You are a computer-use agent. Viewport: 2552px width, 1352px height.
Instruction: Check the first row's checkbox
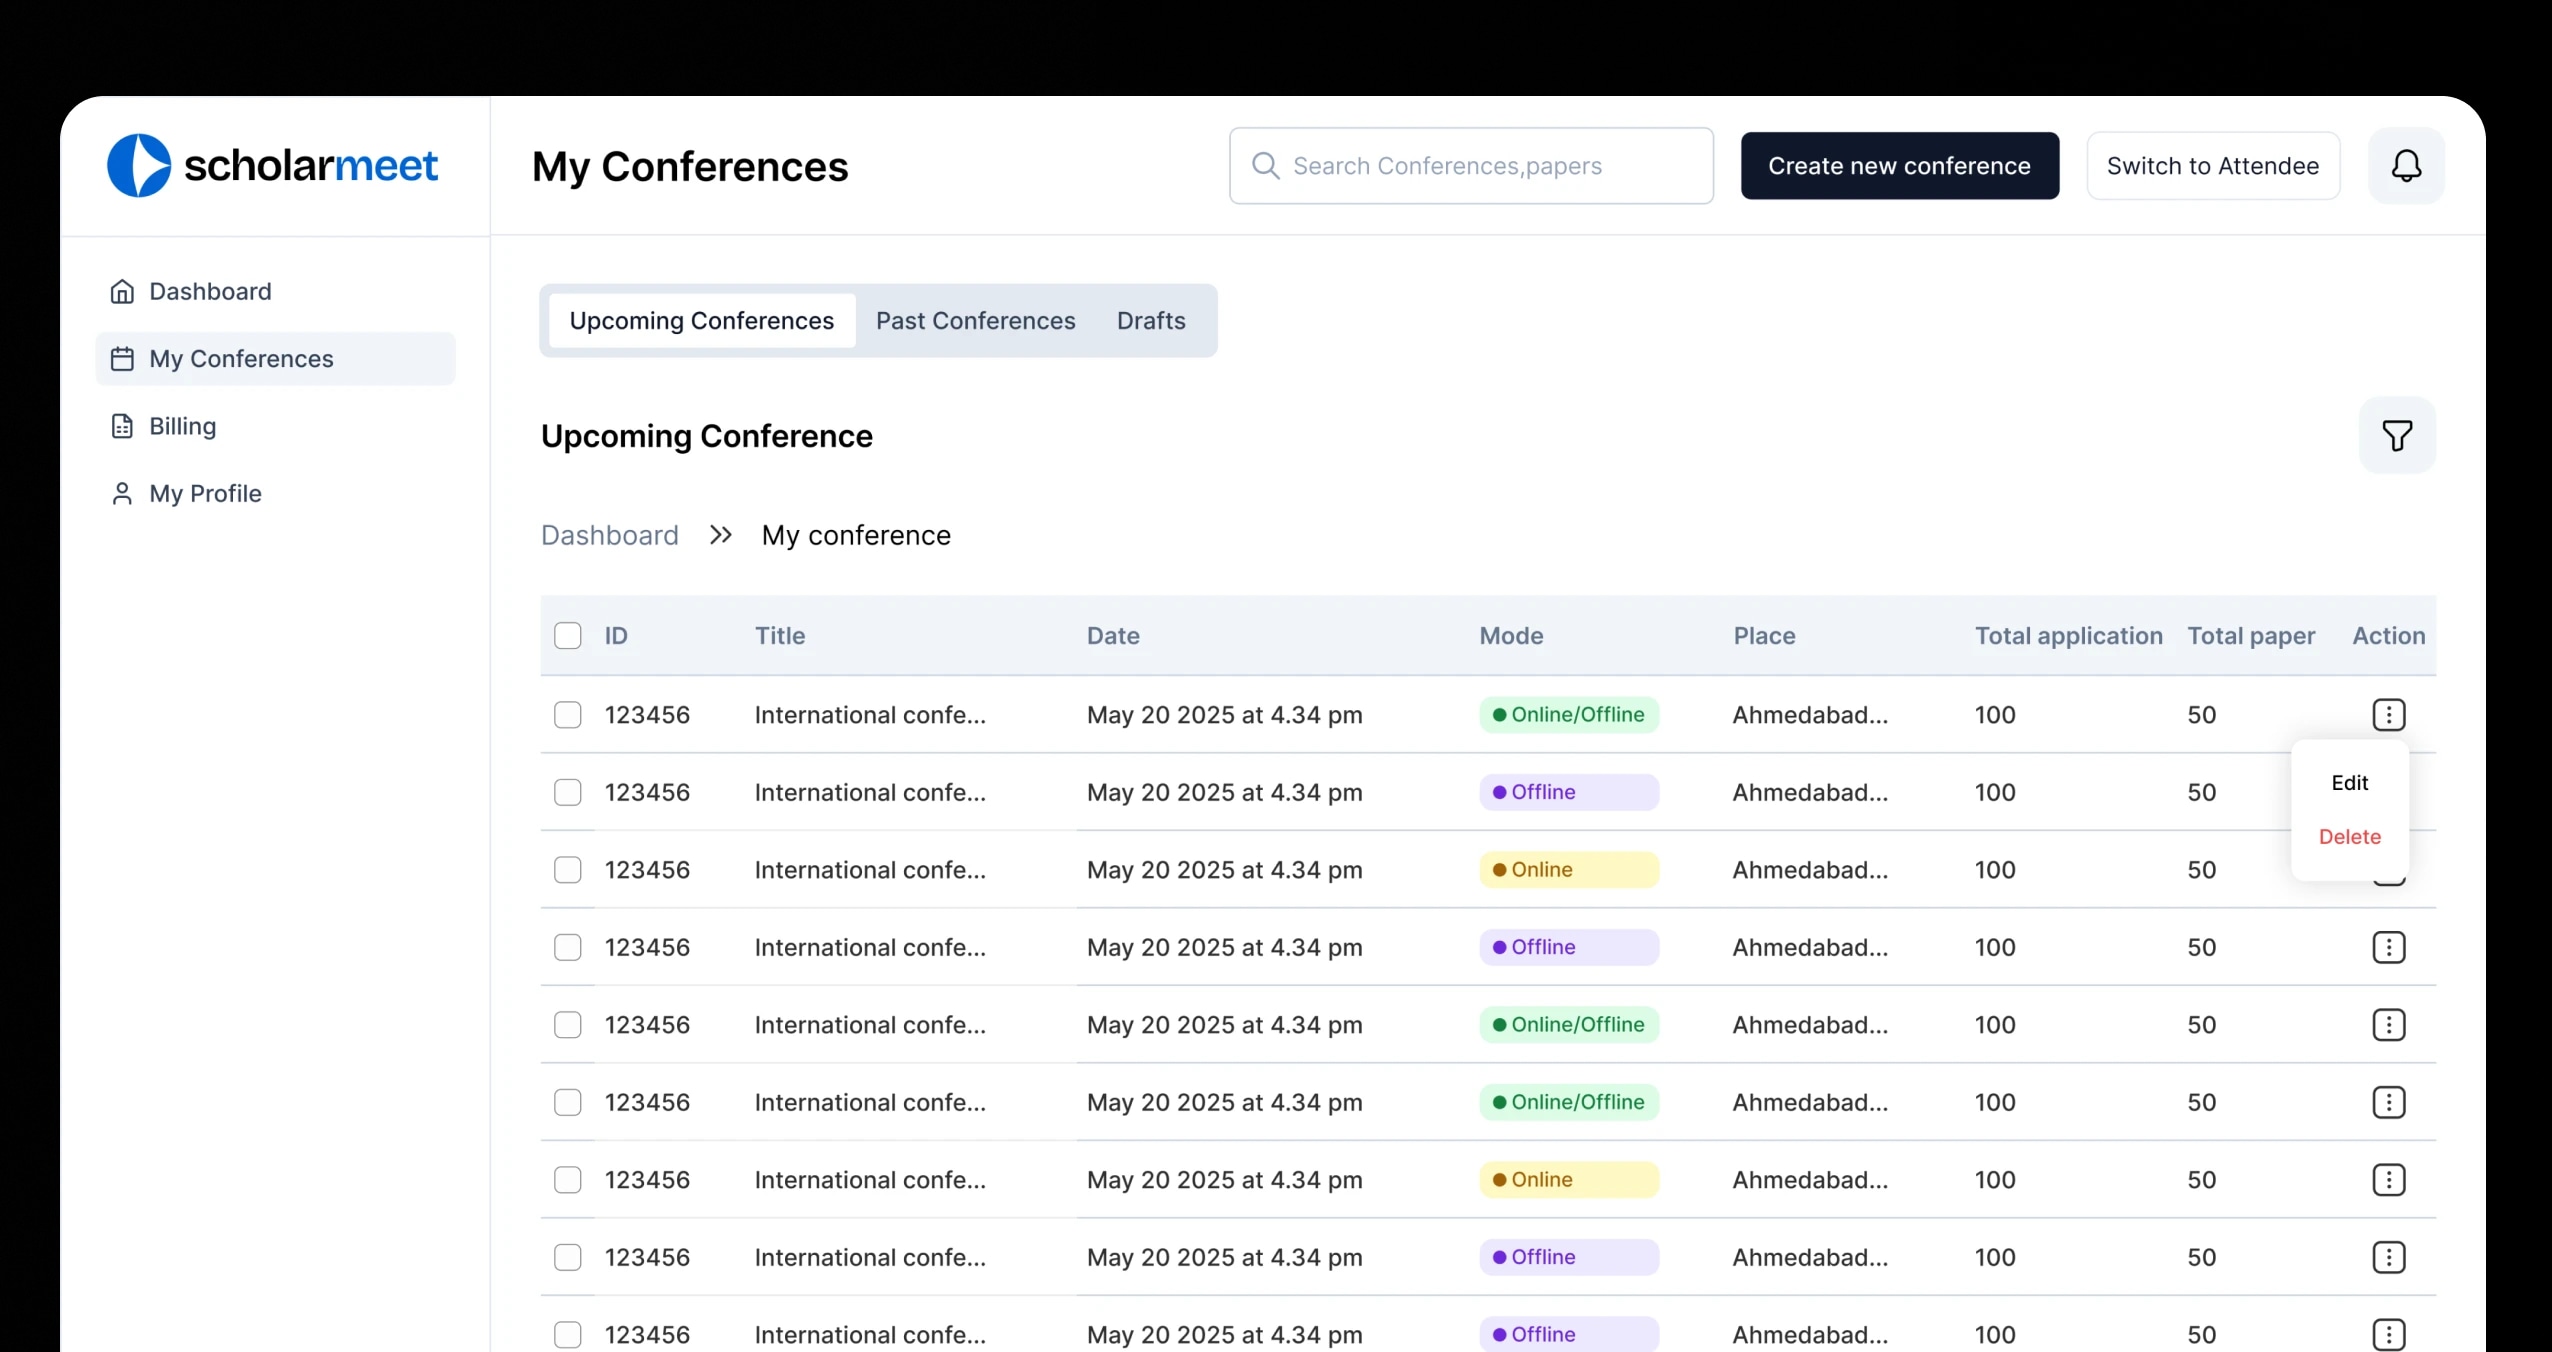[568, 715]
